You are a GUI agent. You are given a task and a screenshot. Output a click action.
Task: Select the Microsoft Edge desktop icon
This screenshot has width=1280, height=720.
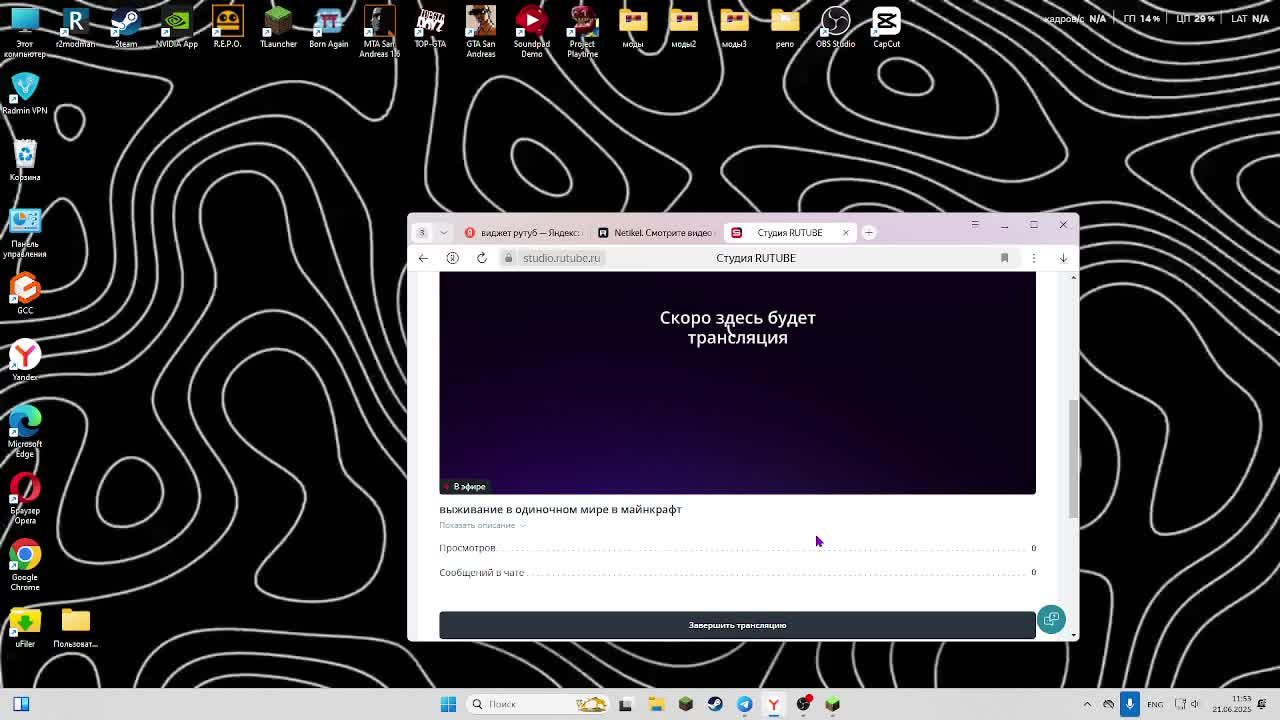tap(25, 433)
